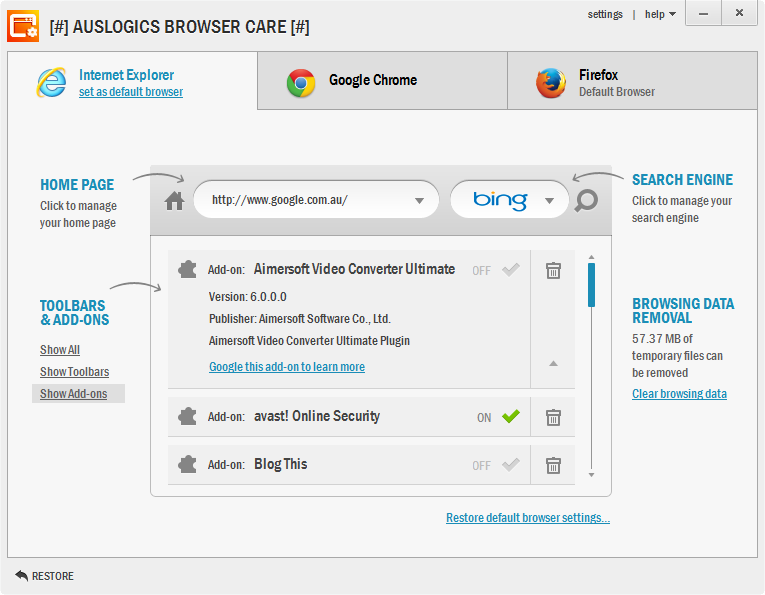This screenshot has width=765, height=595.
Task: Switch to the Internet Explorer tab
Action: point(132,81)
